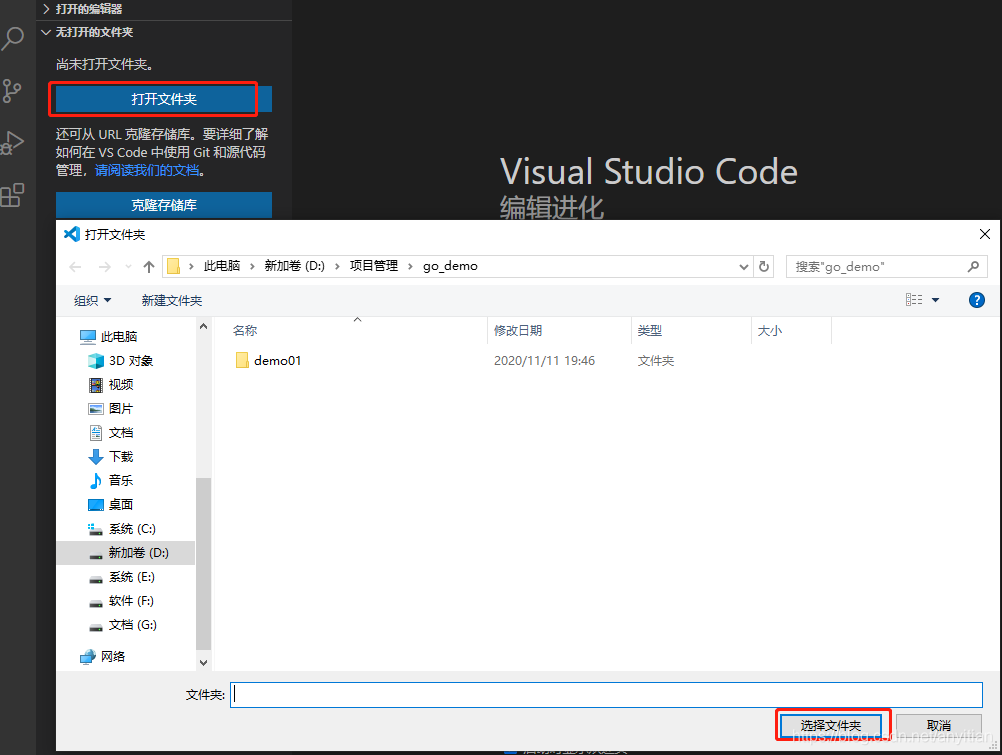Open the Source Control view icon
Viewport: 1002px width, 755px height.
(x=12, y=91)
